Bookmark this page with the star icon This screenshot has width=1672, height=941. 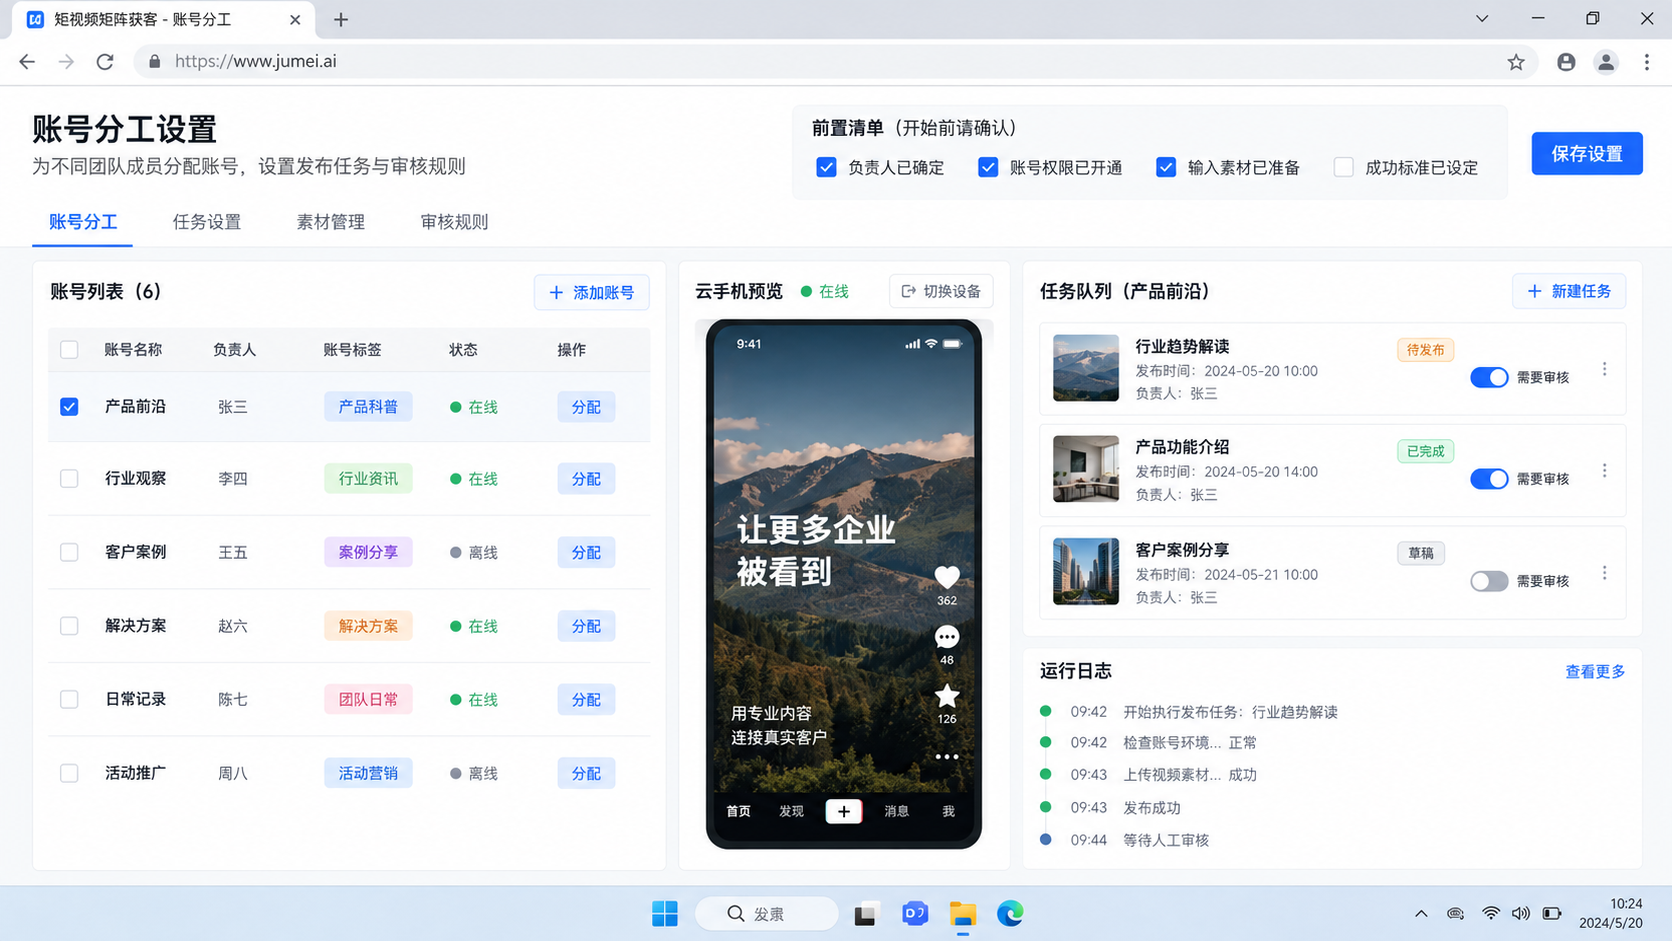(1516, 62)
